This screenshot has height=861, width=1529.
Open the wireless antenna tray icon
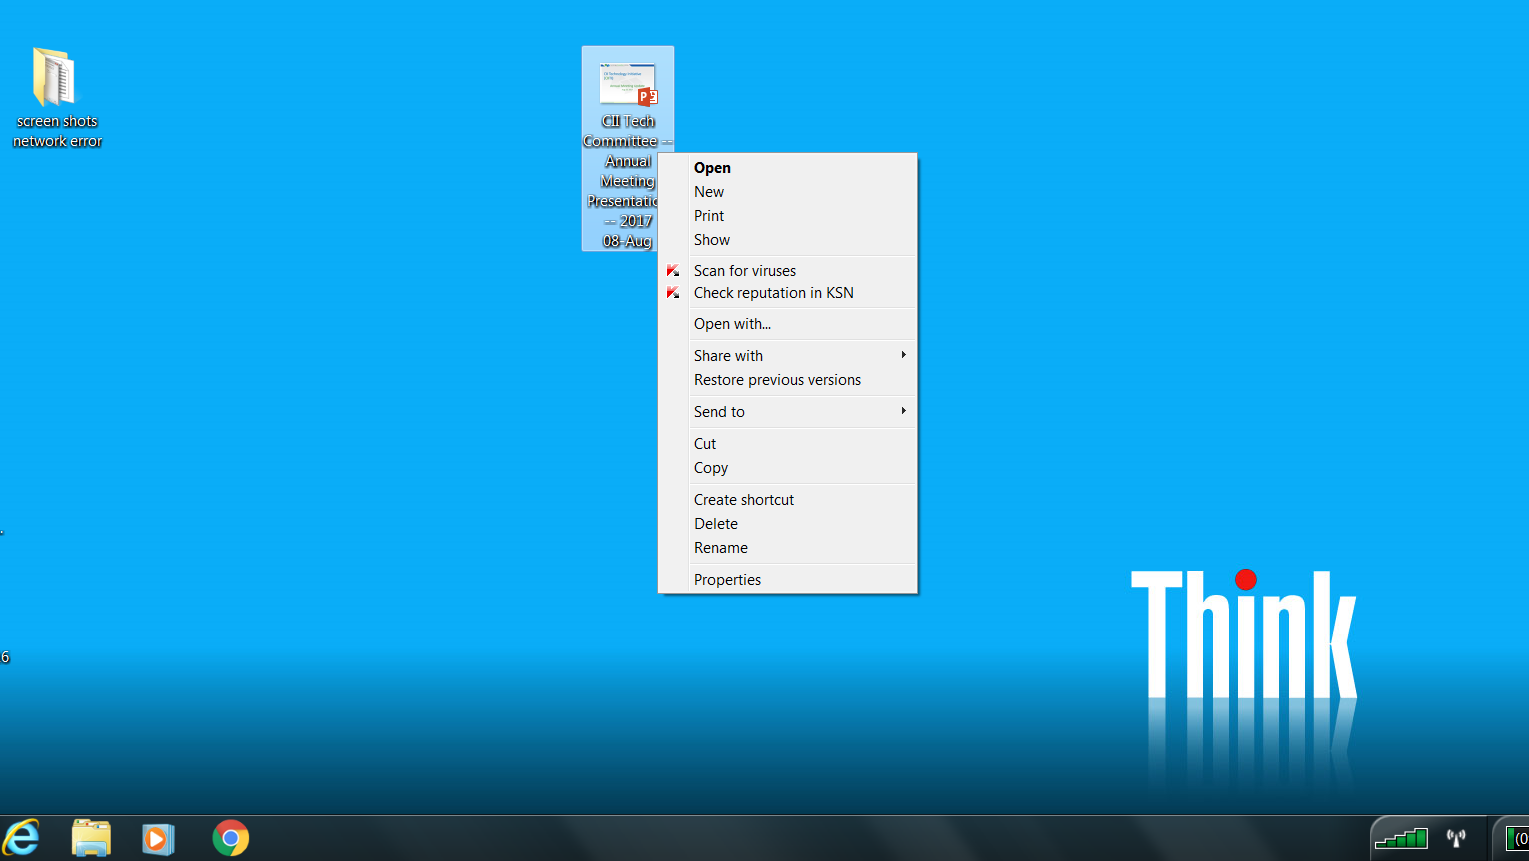pos(1457,838)
